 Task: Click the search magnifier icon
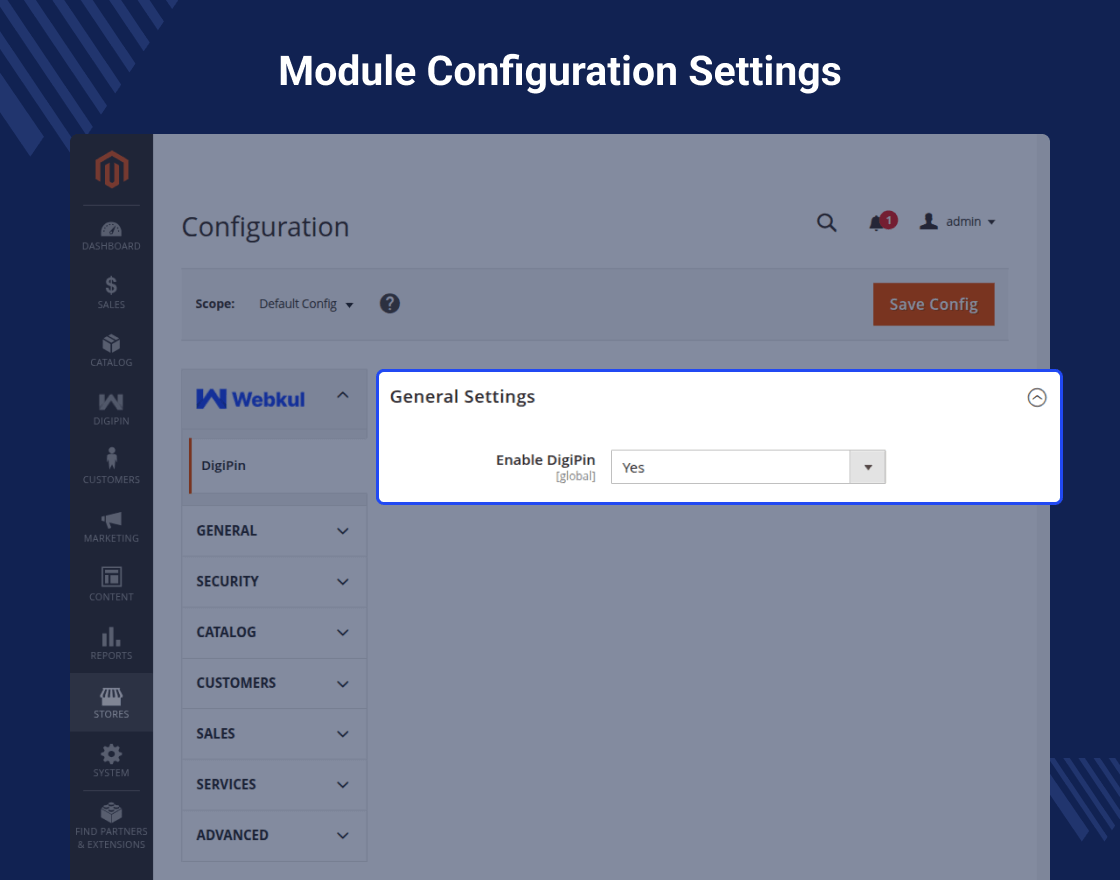point(826,222)
